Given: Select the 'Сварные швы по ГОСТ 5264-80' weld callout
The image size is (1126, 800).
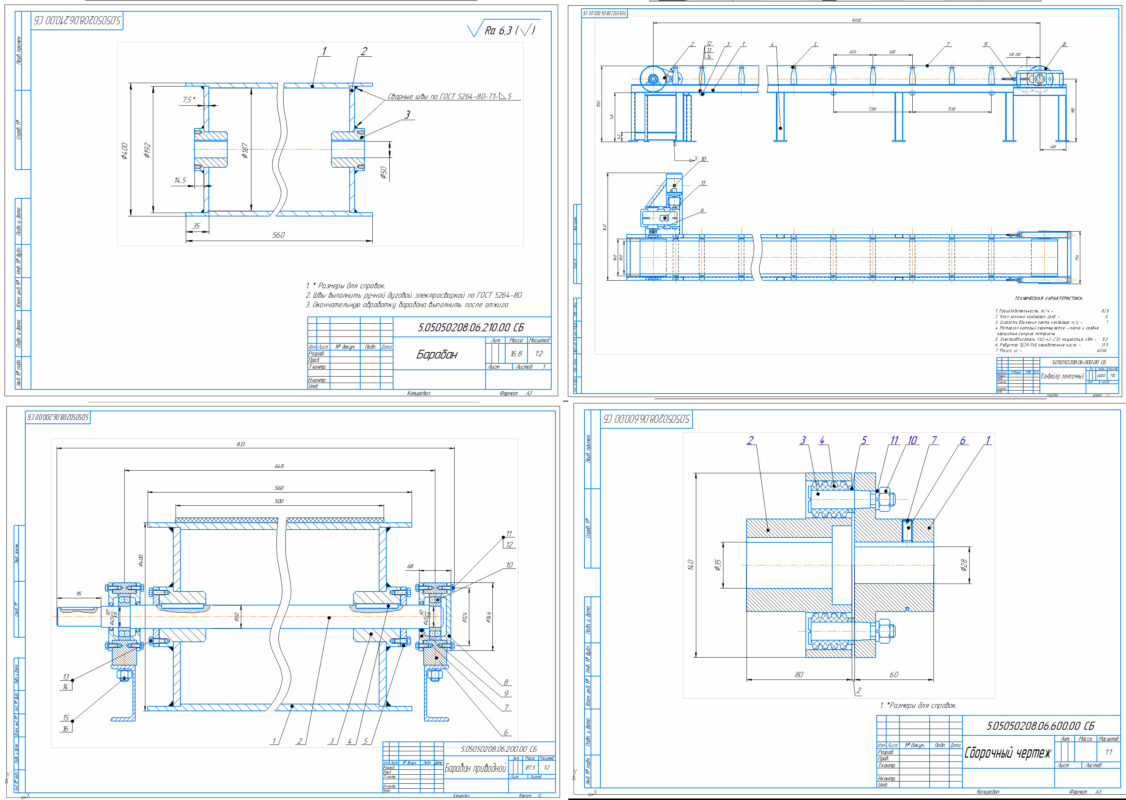Looking at the screenshot, I should [450, 96].
